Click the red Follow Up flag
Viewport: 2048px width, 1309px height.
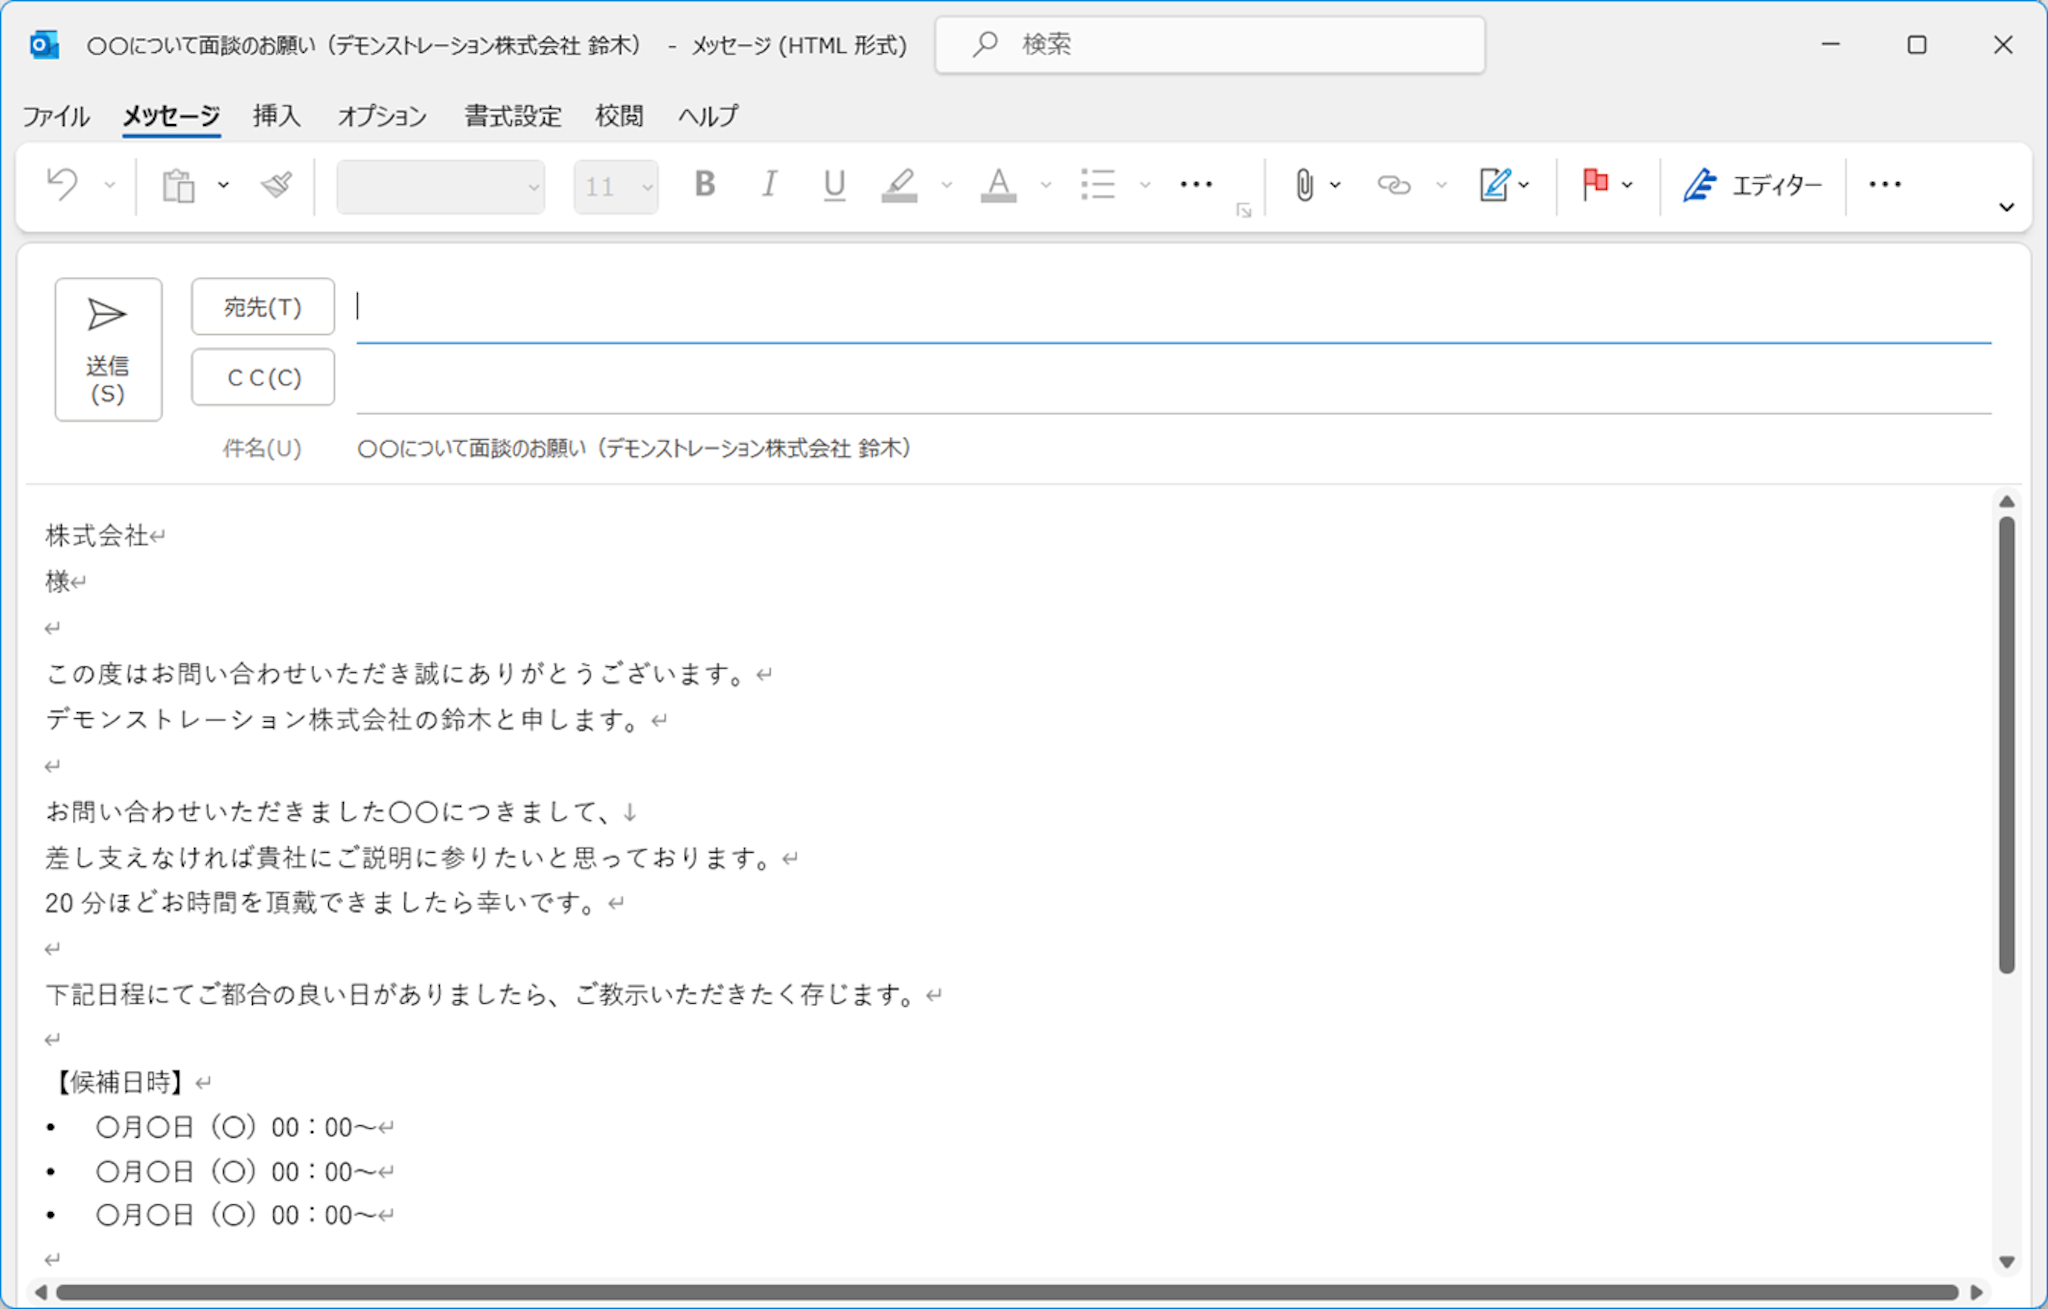point(1594,185)
